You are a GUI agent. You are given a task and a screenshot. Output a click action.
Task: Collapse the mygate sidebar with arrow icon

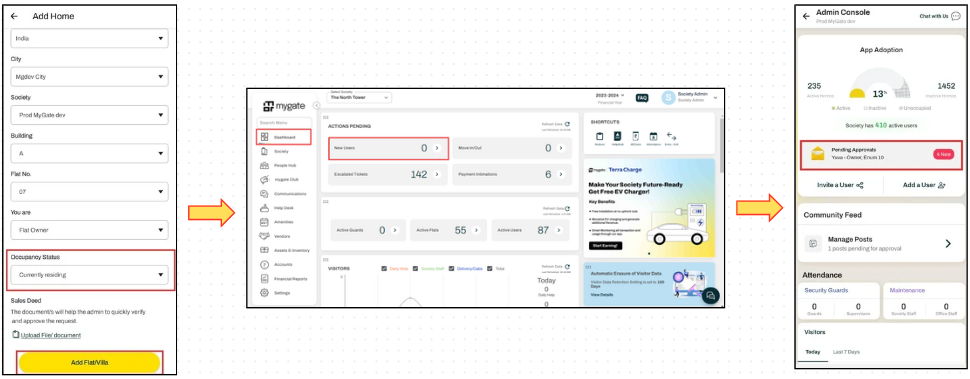(x=316, y=106)
